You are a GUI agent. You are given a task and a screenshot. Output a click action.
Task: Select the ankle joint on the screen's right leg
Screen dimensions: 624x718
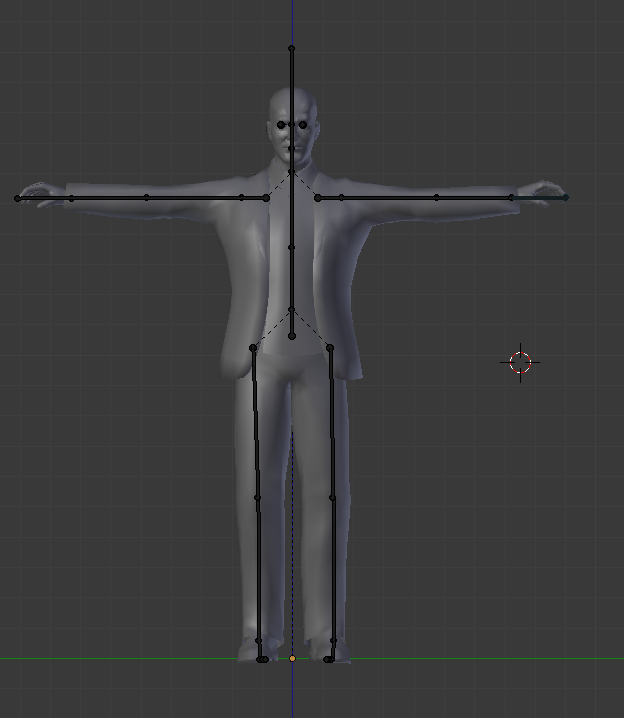[x=333, y=641]
